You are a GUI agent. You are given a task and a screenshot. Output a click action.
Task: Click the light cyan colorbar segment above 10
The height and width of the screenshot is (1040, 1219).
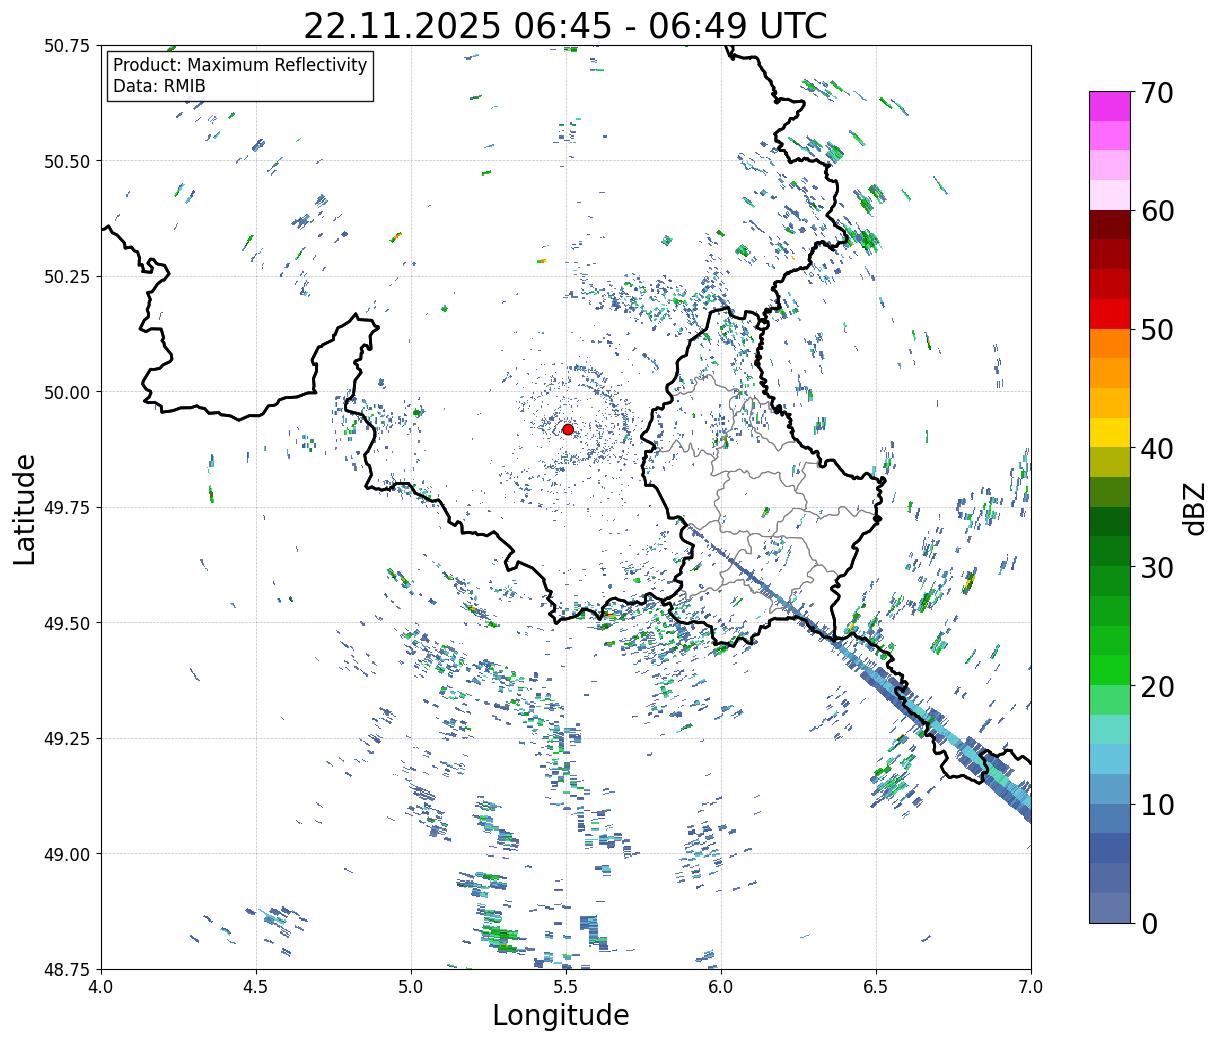tap(1110, 759)
